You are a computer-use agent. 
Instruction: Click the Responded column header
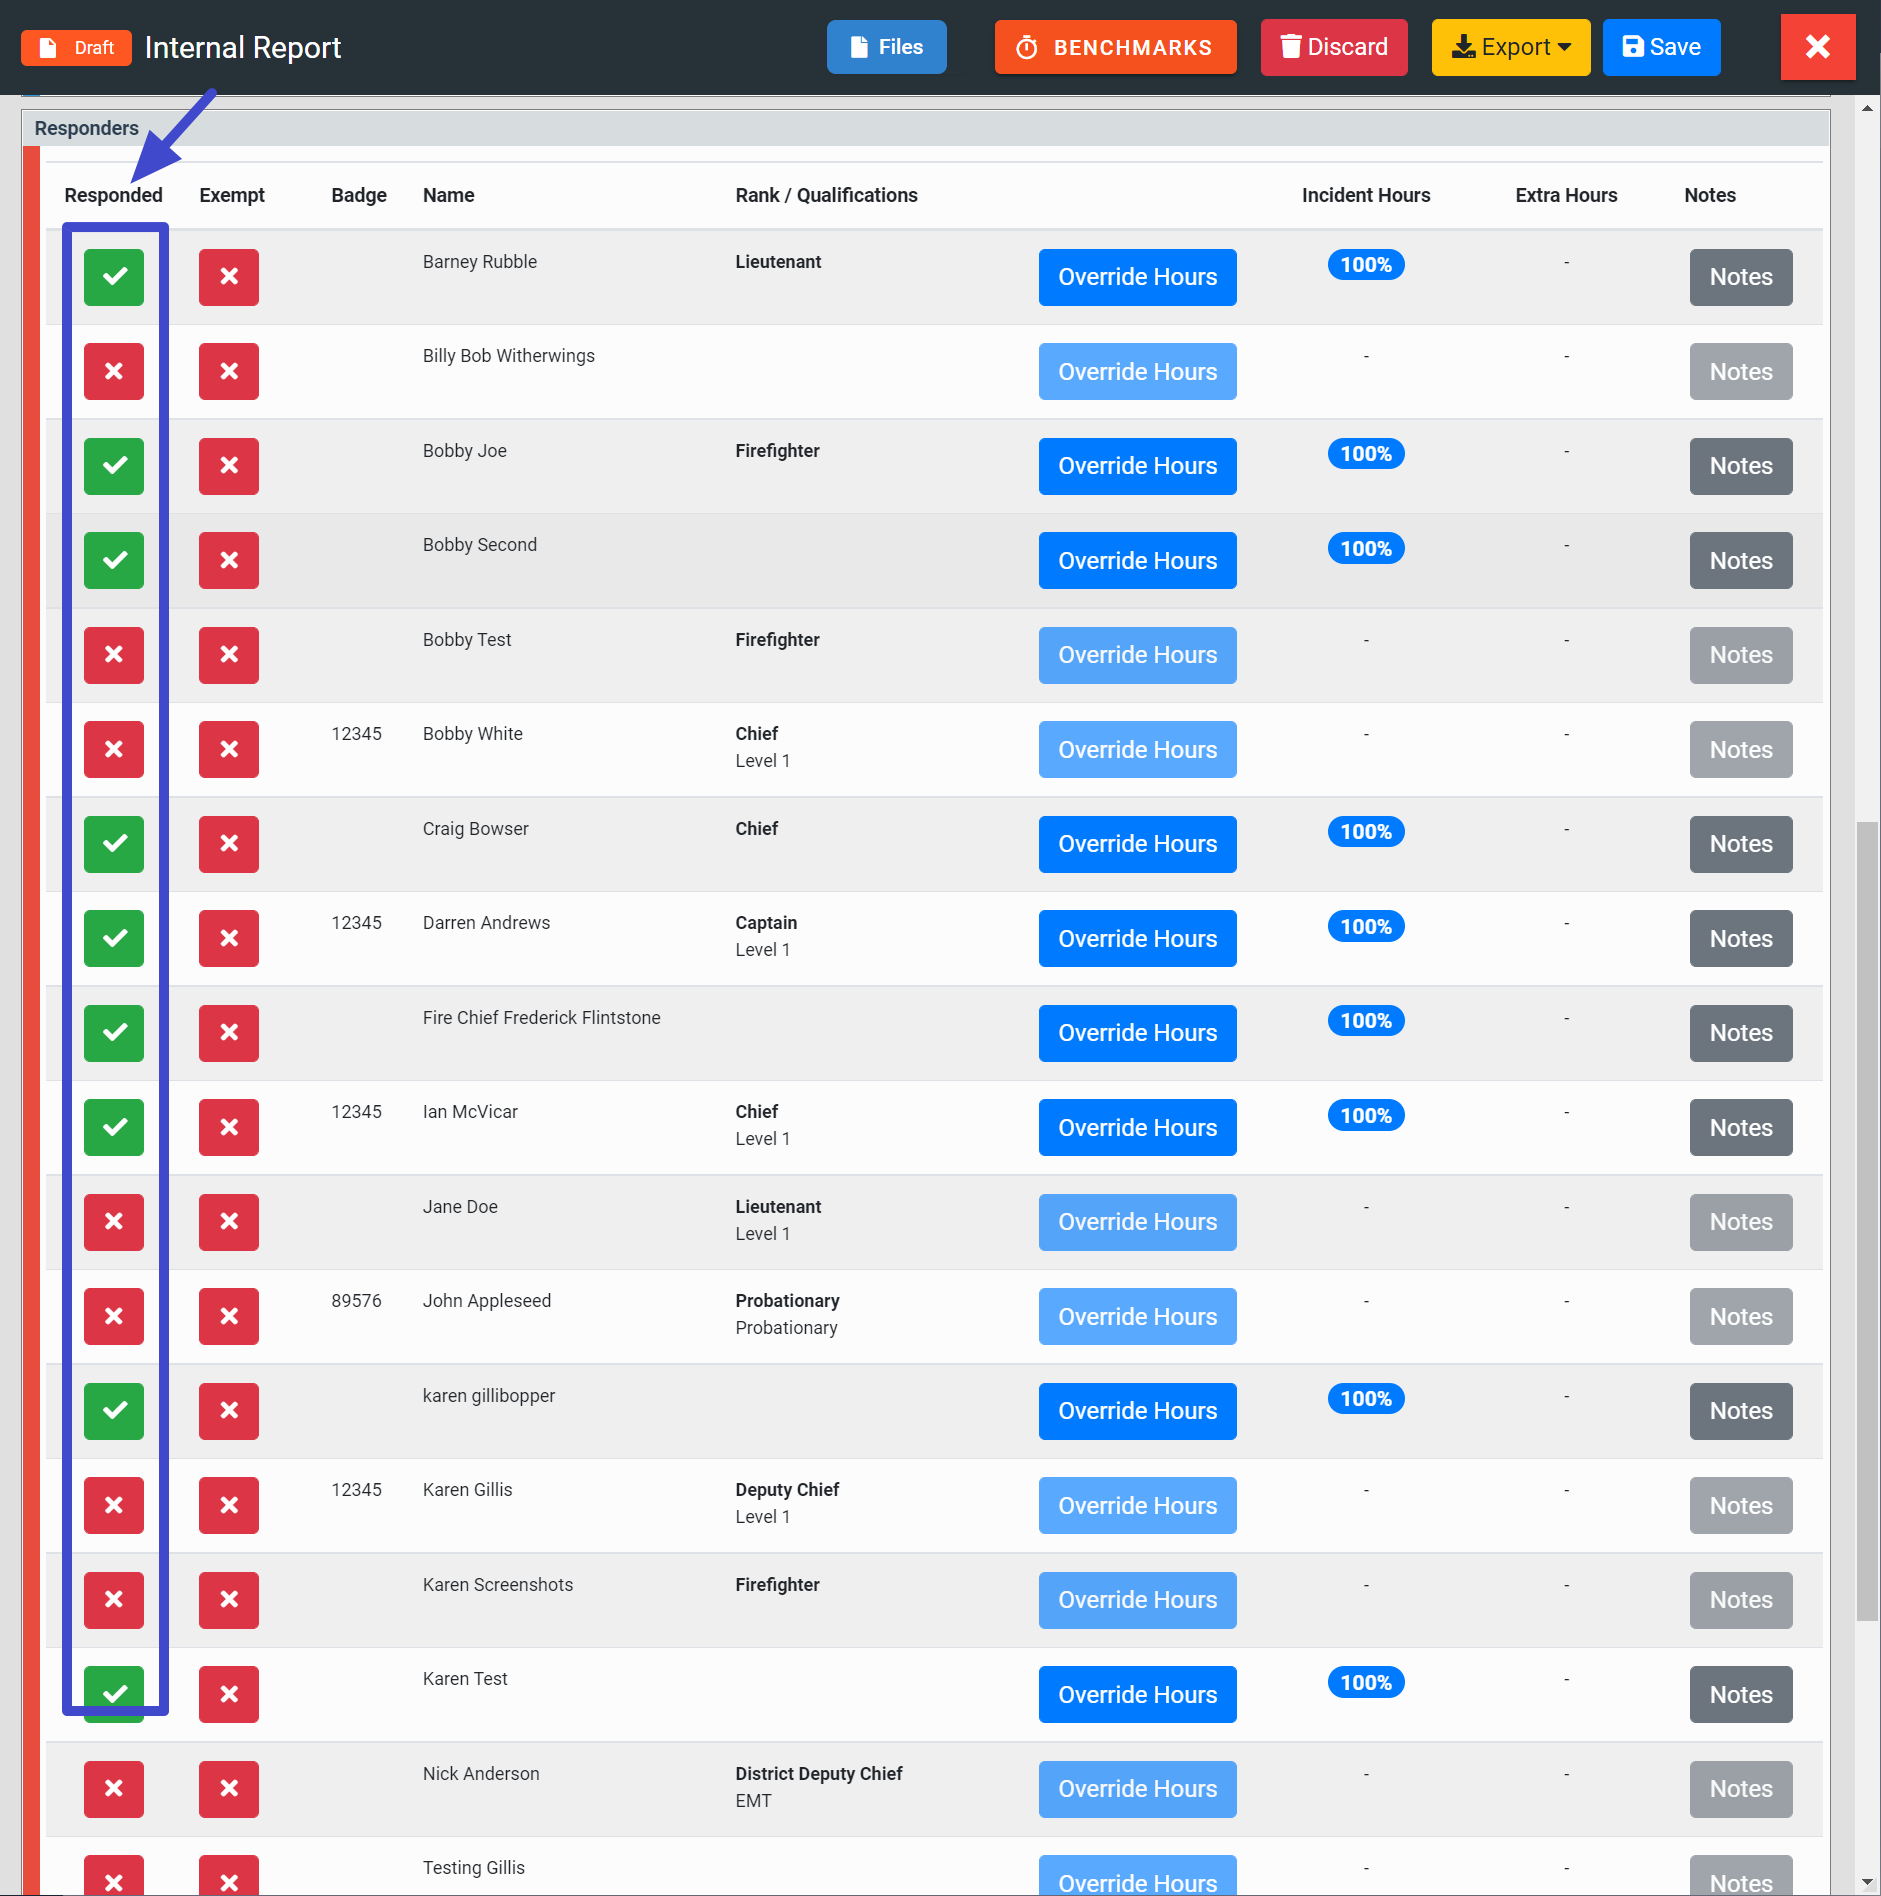pos(113,195)
